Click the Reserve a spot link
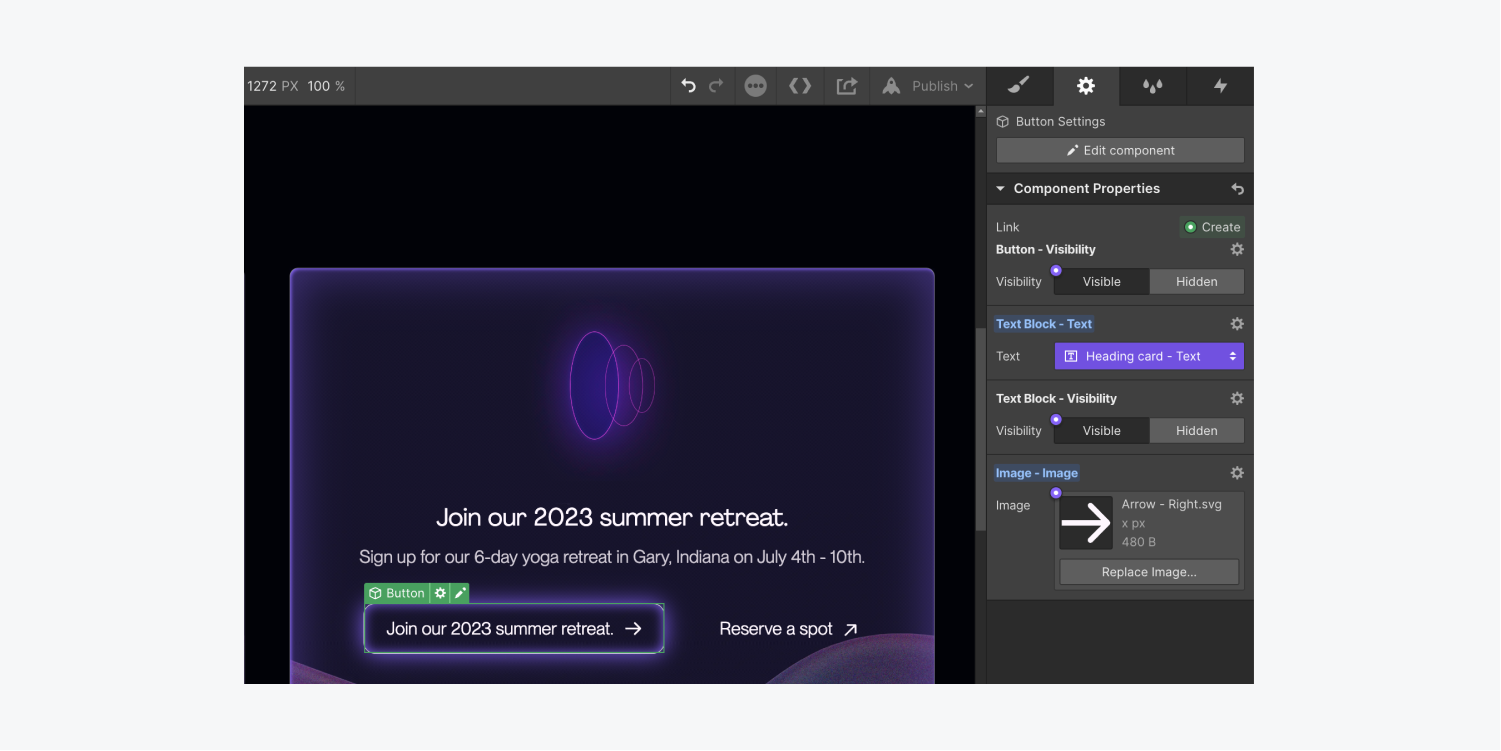 (x=788, y=629)
